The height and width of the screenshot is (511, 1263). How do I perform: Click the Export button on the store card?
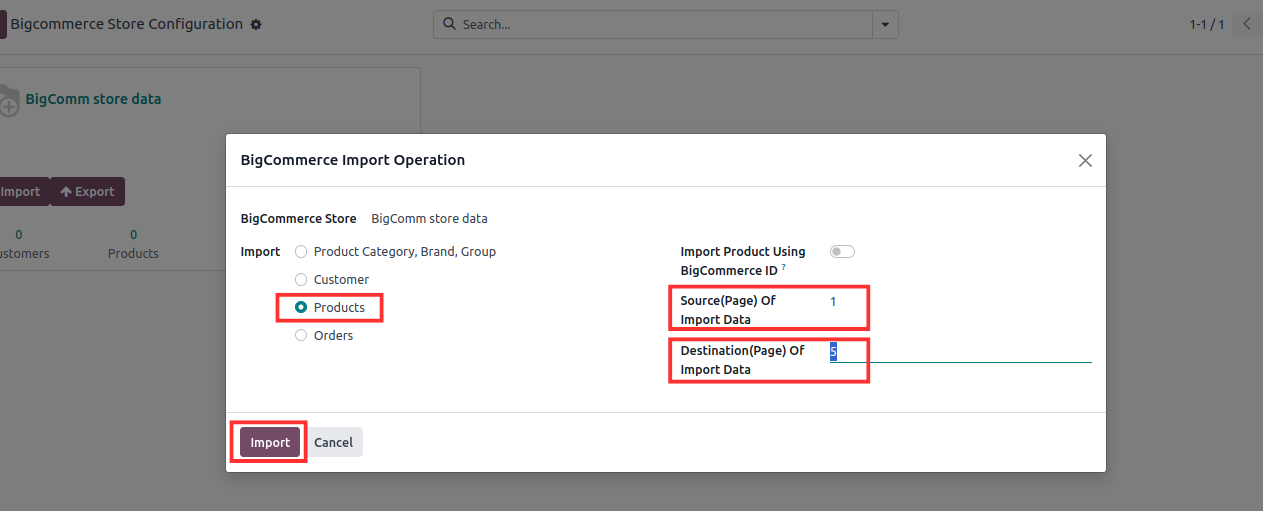point(88,192)
